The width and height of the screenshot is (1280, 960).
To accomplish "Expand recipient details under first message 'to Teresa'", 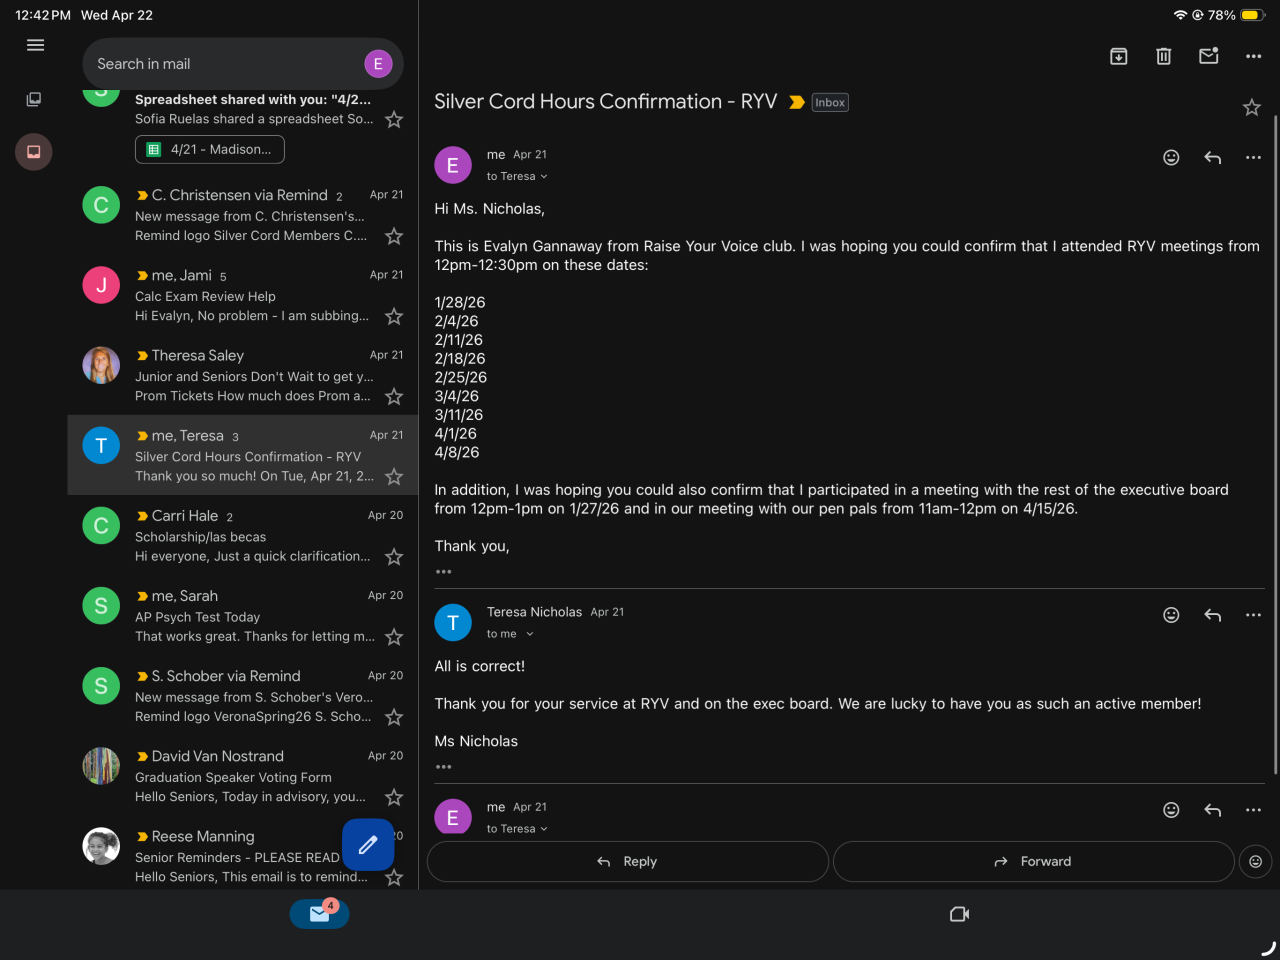I will (517, 177).
